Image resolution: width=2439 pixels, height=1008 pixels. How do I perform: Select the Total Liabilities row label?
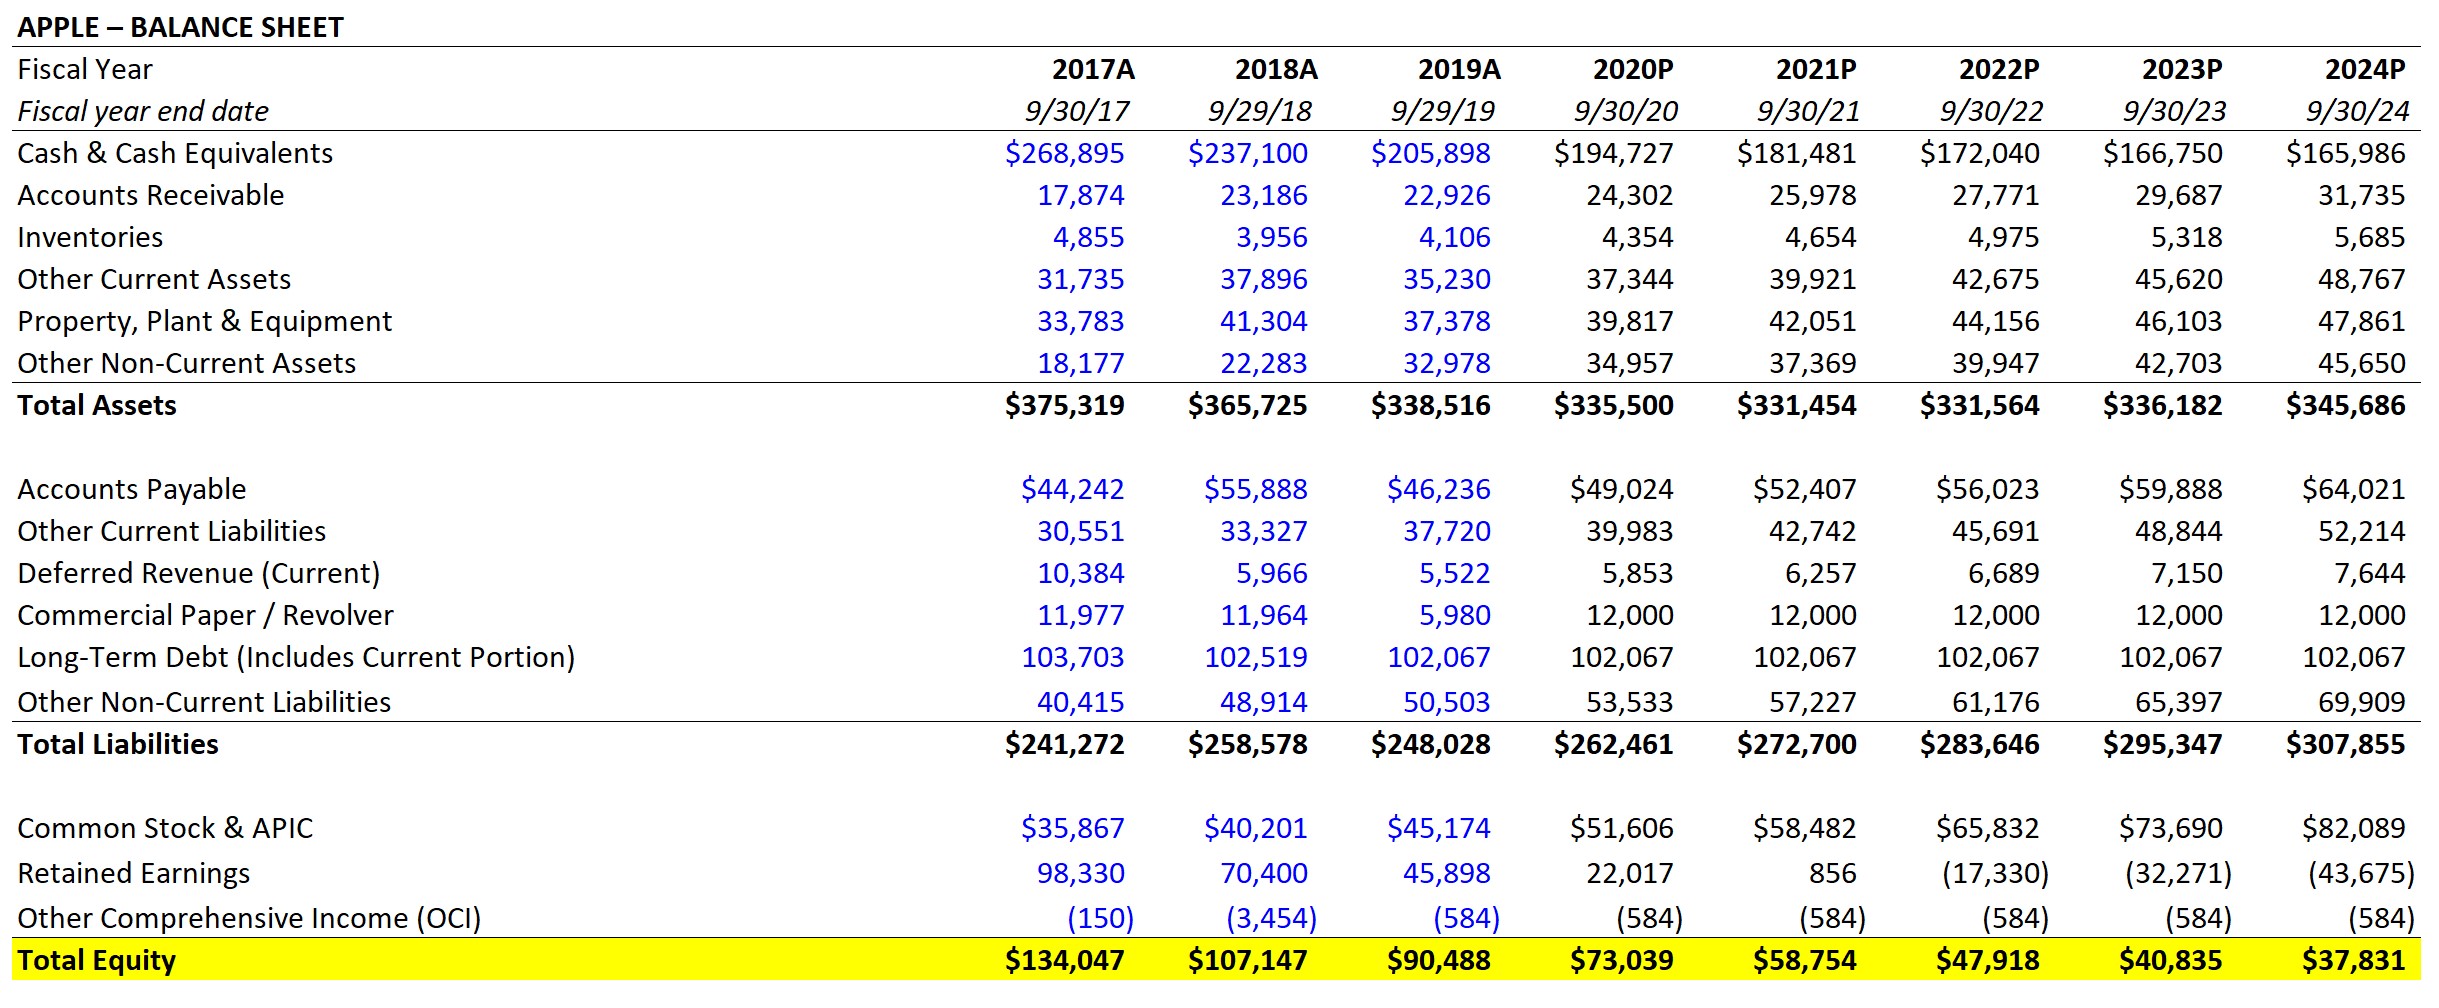(118, 744)
